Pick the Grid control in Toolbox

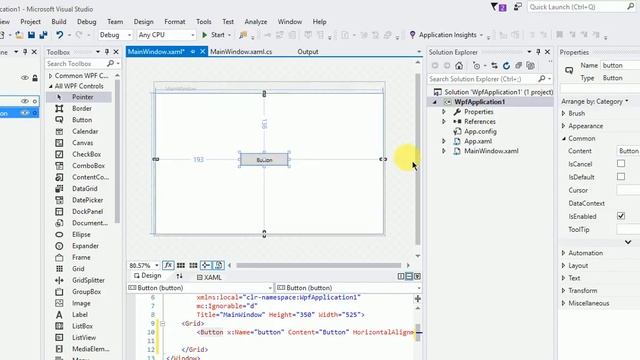coord(78,269)
